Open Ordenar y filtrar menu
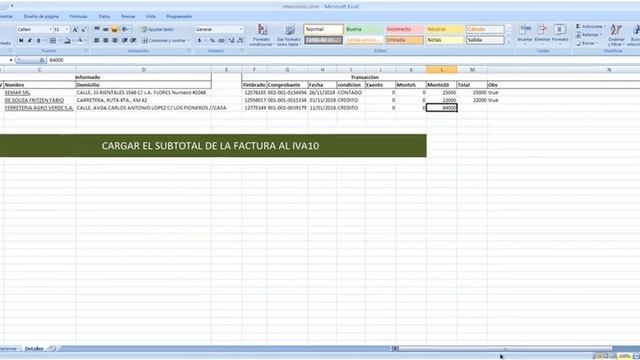640x360 pixels. [616, 35]
